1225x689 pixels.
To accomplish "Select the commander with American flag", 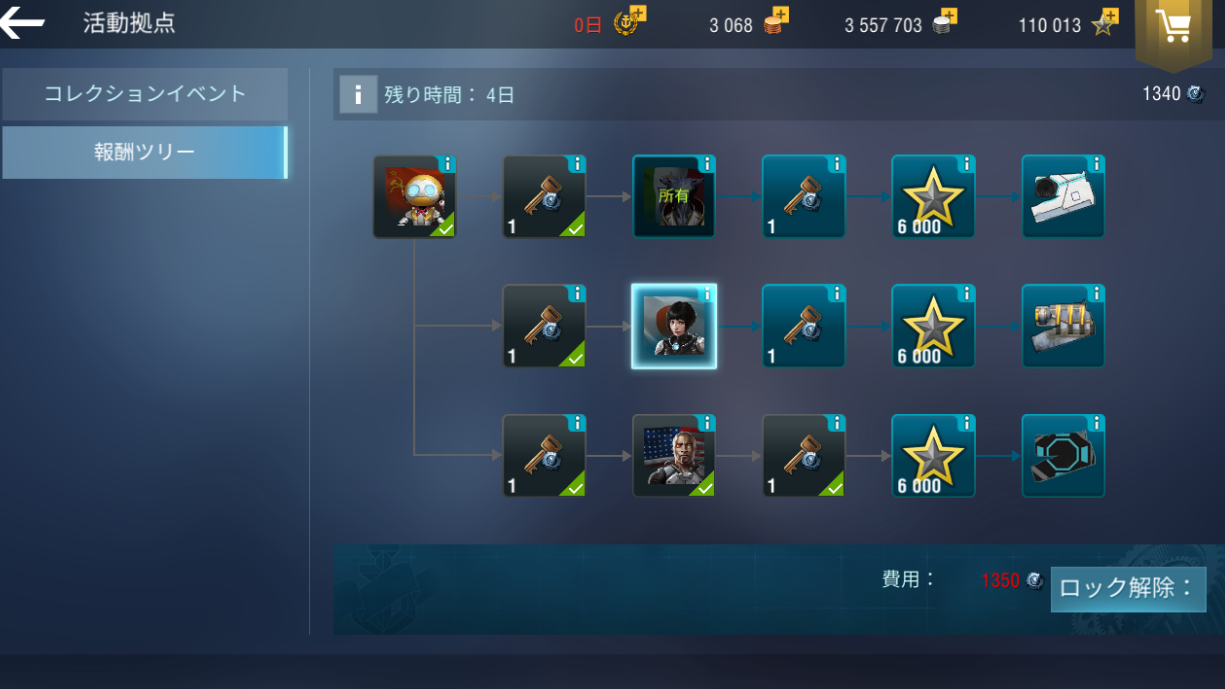I will pyautogui.click(x=674, y=456).
